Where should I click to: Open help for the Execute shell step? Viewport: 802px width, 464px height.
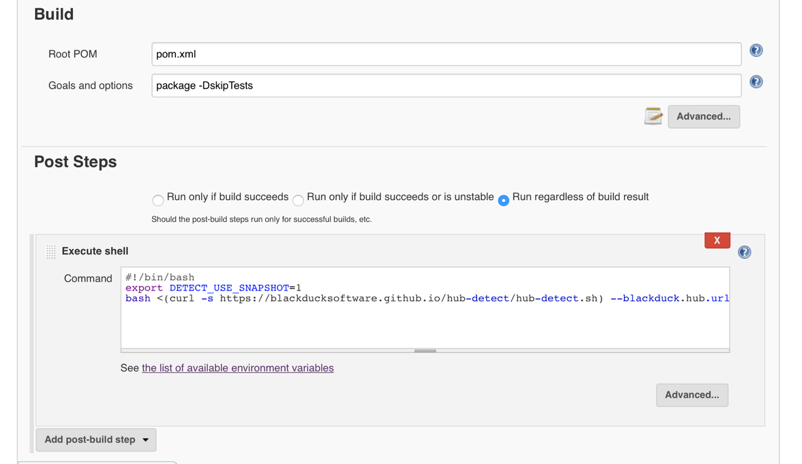pos(744,252)
